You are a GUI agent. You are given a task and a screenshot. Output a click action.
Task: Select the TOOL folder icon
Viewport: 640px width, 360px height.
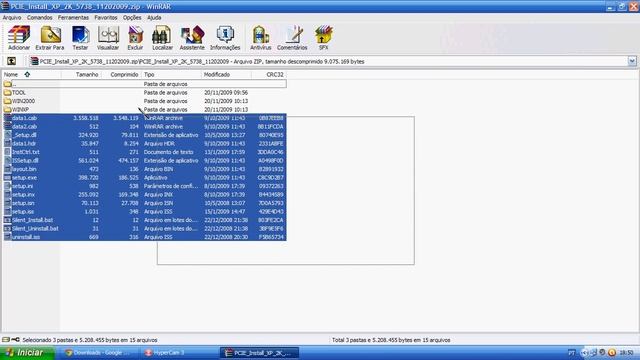[7, 93]
